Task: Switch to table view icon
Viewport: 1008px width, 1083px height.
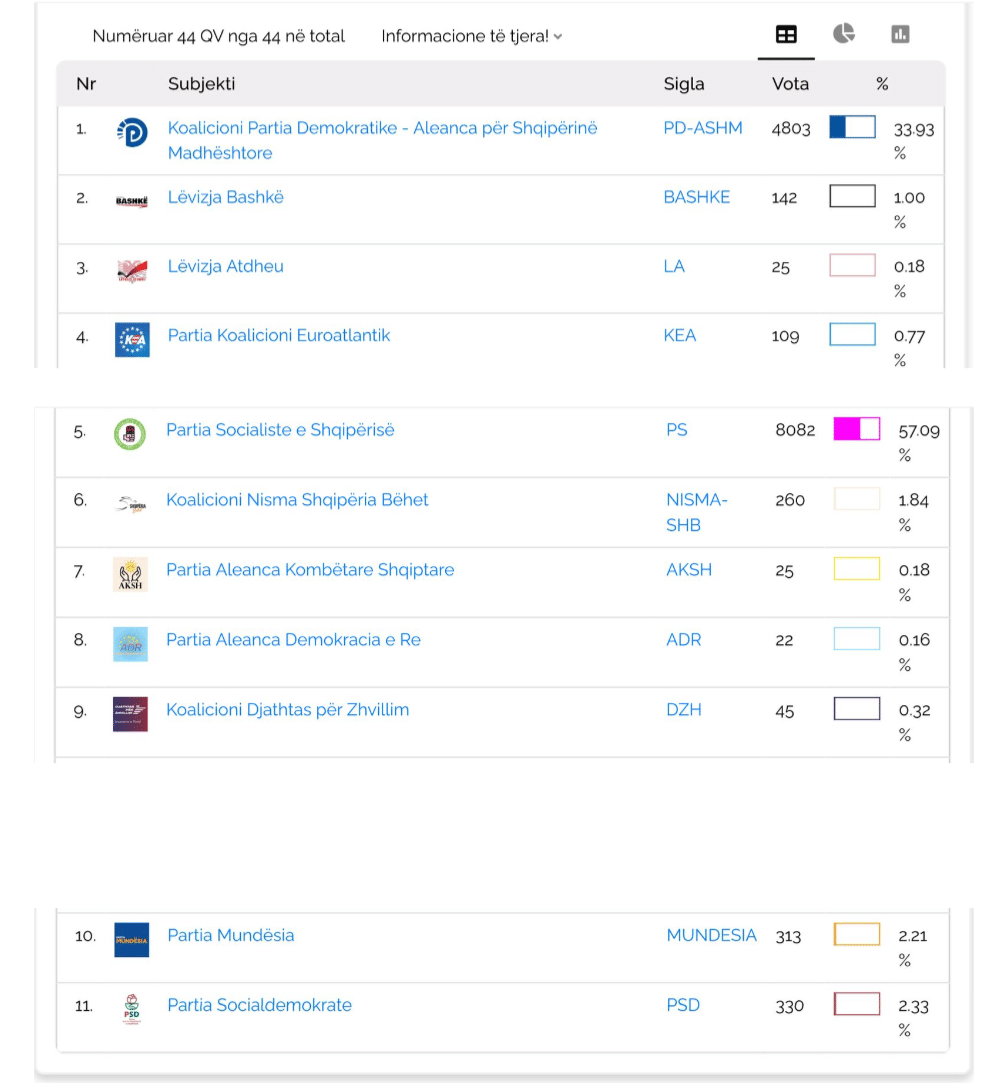Action: [786, 35]
